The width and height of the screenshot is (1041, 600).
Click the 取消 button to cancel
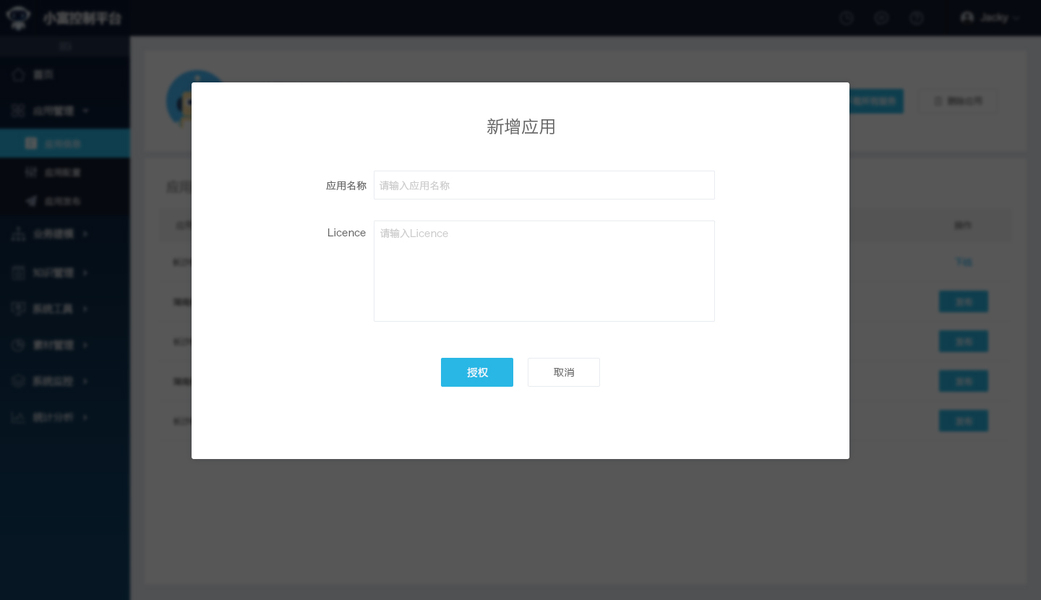click(x=564, y=372)
